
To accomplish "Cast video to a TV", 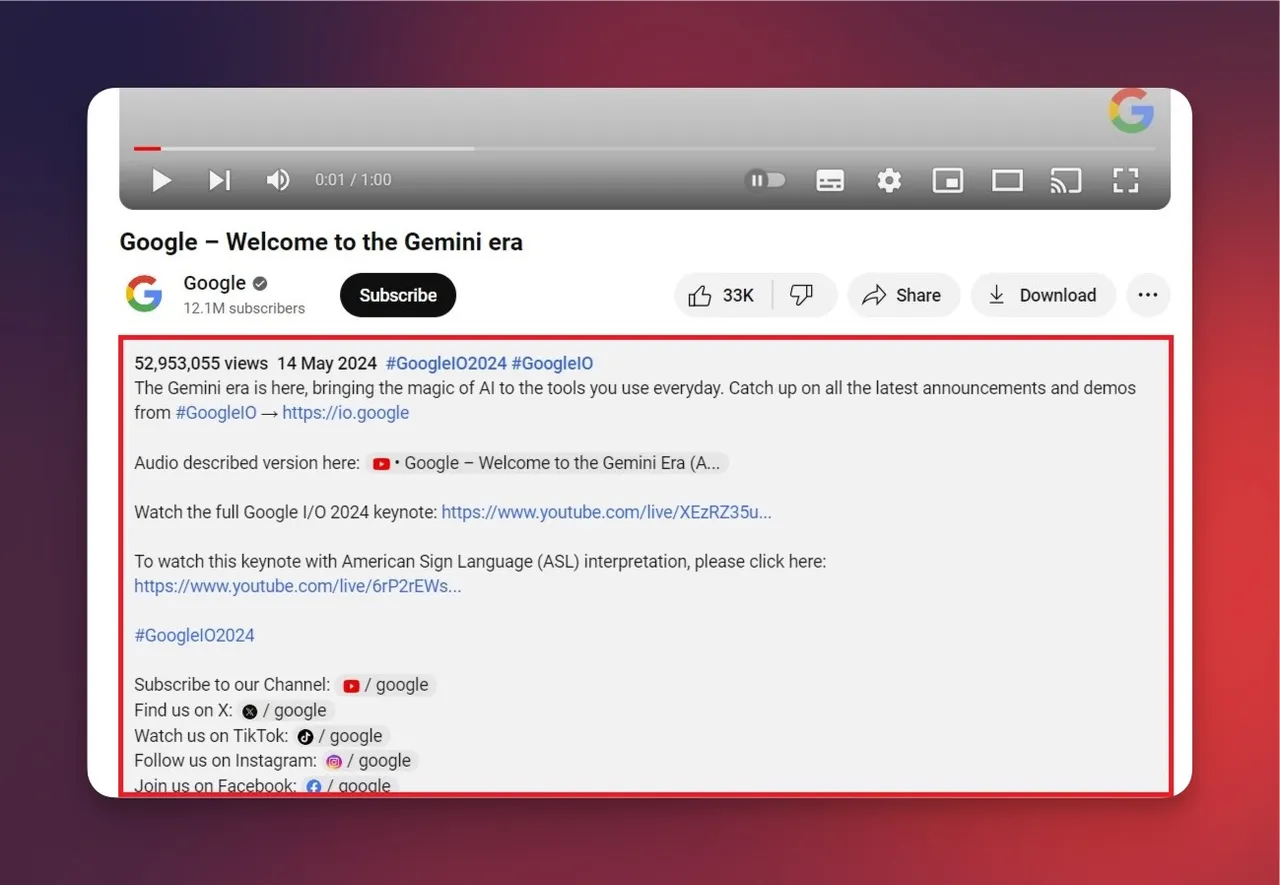I will 1066,180.
